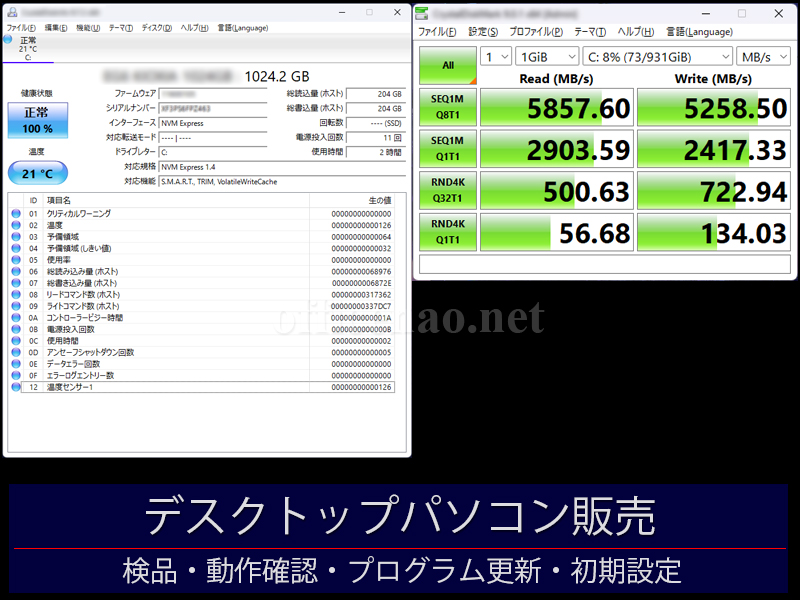The image size is (800, 600).
Task: Click the status orb beside 温度センサー1 row
Action: [x=15, y=387]
